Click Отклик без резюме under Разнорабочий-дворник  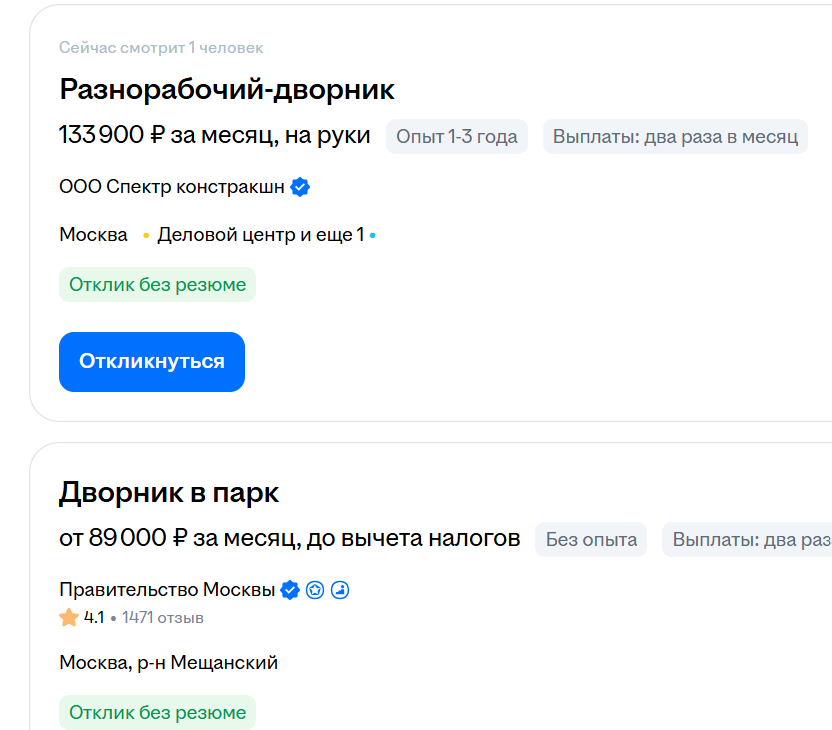(157, 284)
